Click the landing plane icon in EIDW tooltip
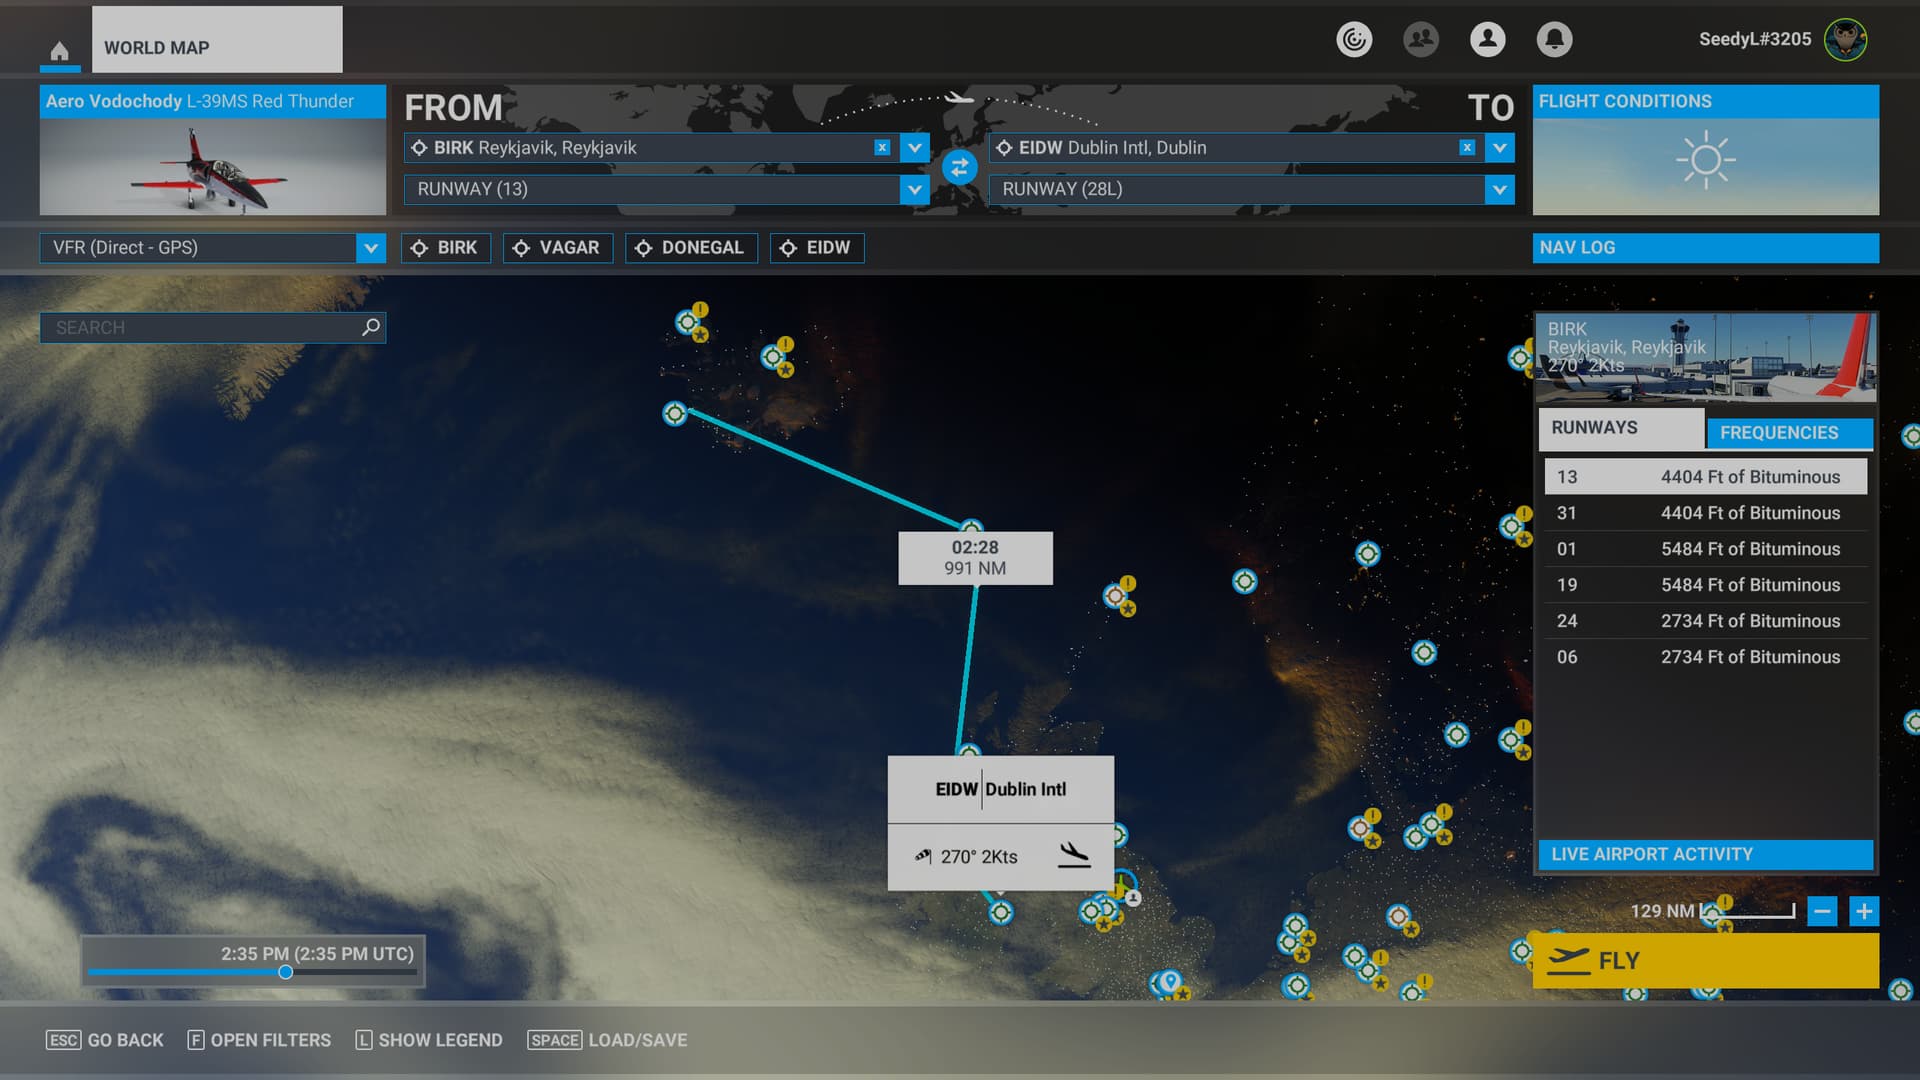1920x1080 pixels. coord(1074,856)
